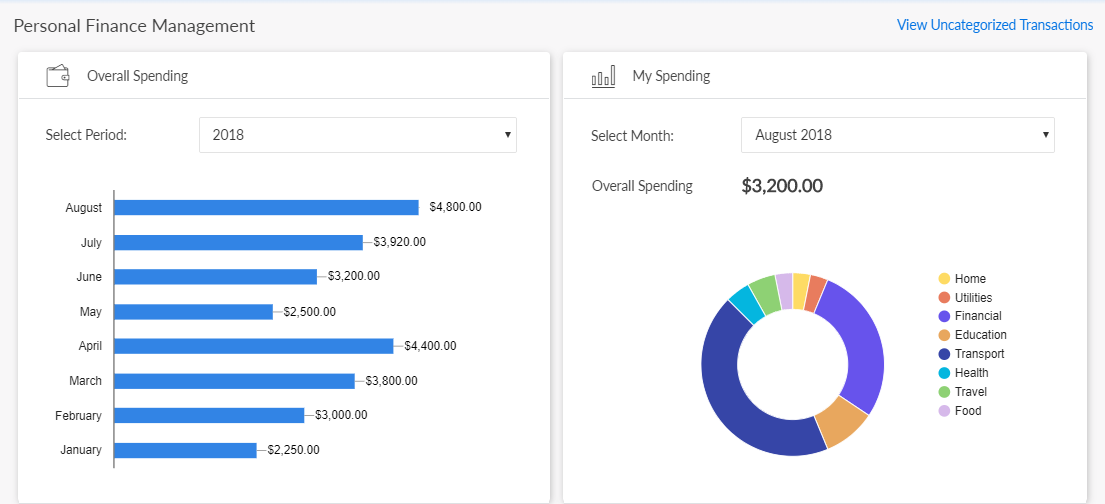Select the January spending bar
Screen dimensions: 1105x504
click(x=185, y=450)
